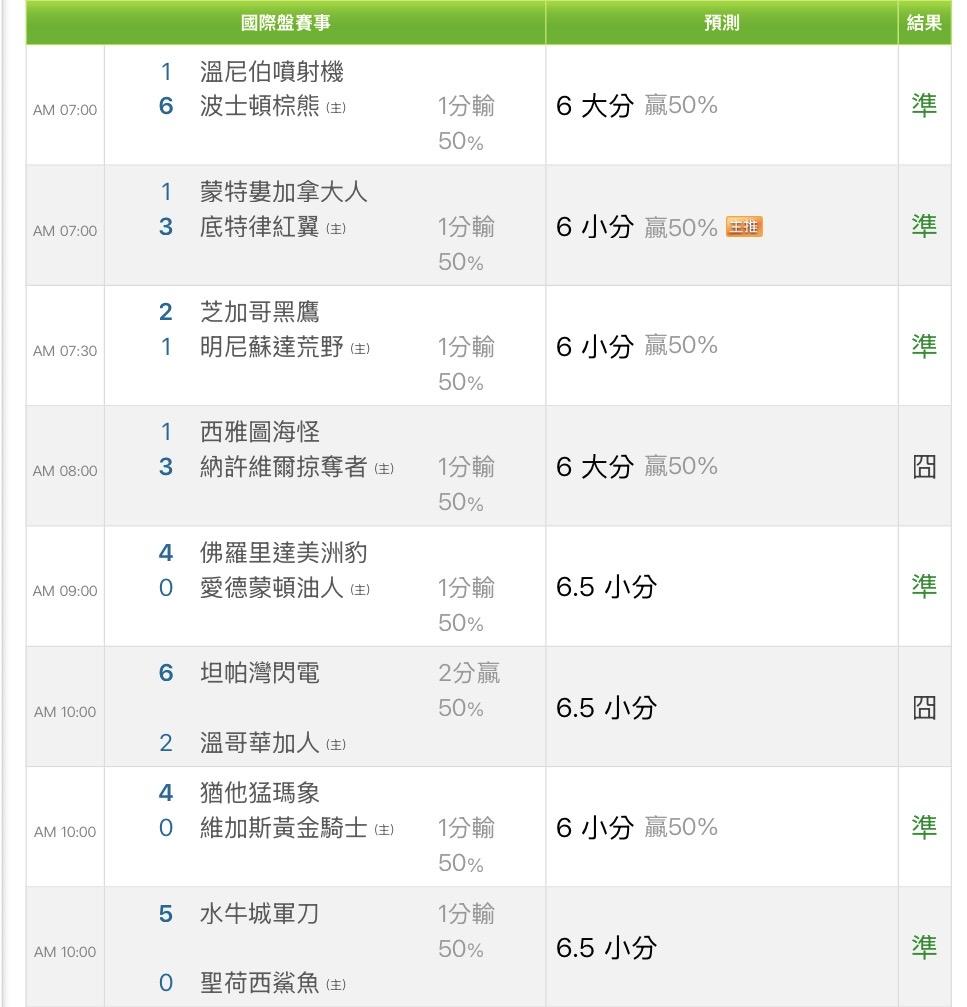Click the 囧 result for 西雅圖海怪 game
The width and height of the screenshot is (967, 1007).
click(924, 467)
